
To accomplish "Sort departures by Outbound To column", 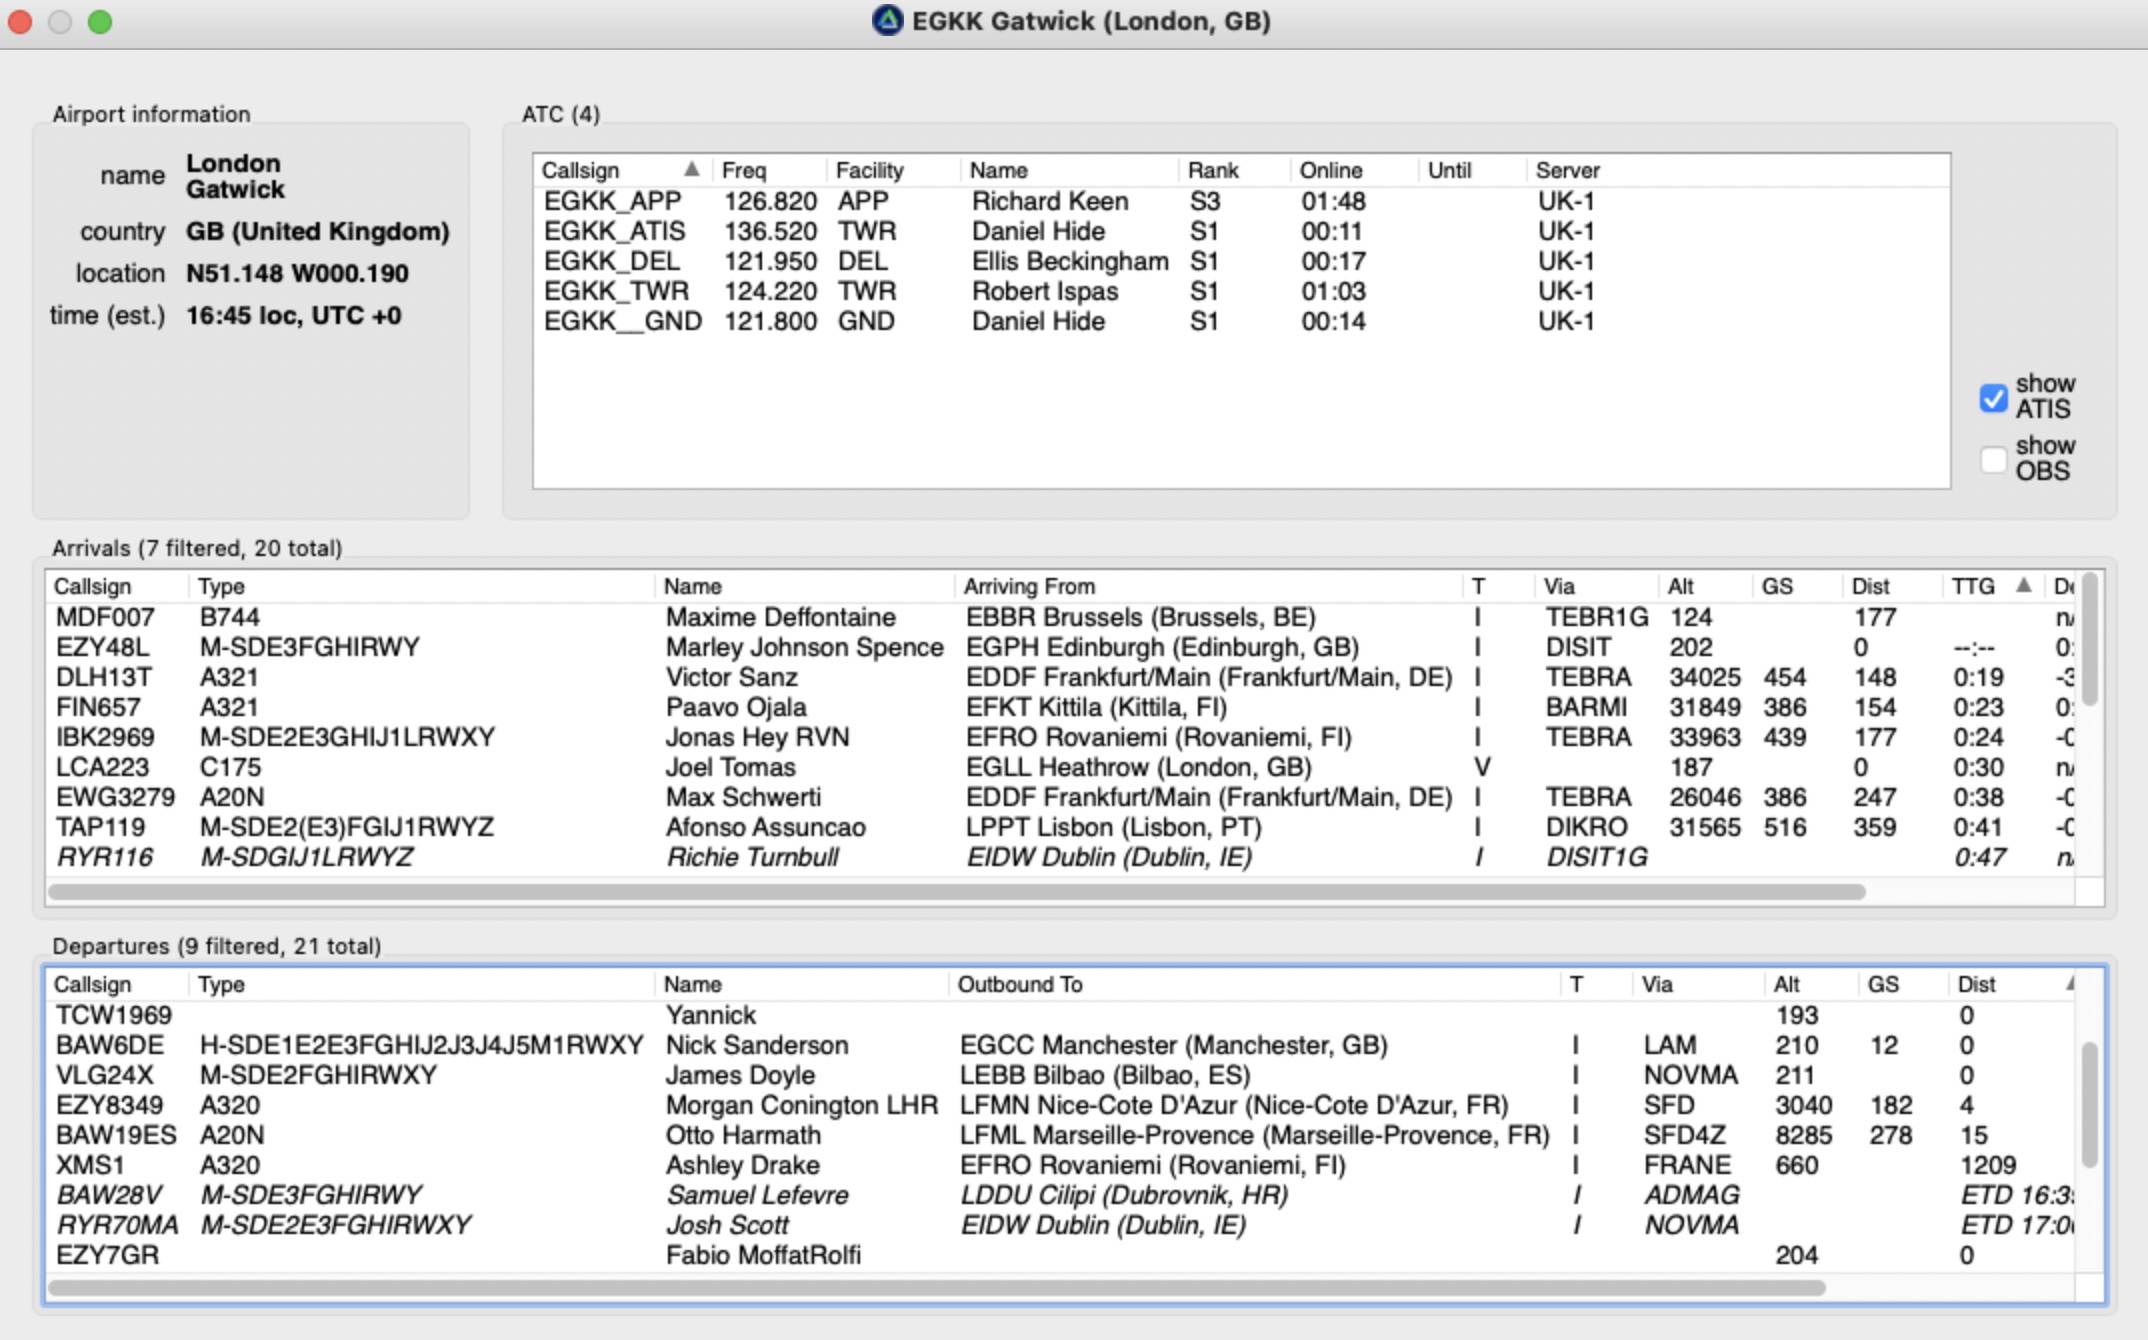I will (x=1019, y=984).
